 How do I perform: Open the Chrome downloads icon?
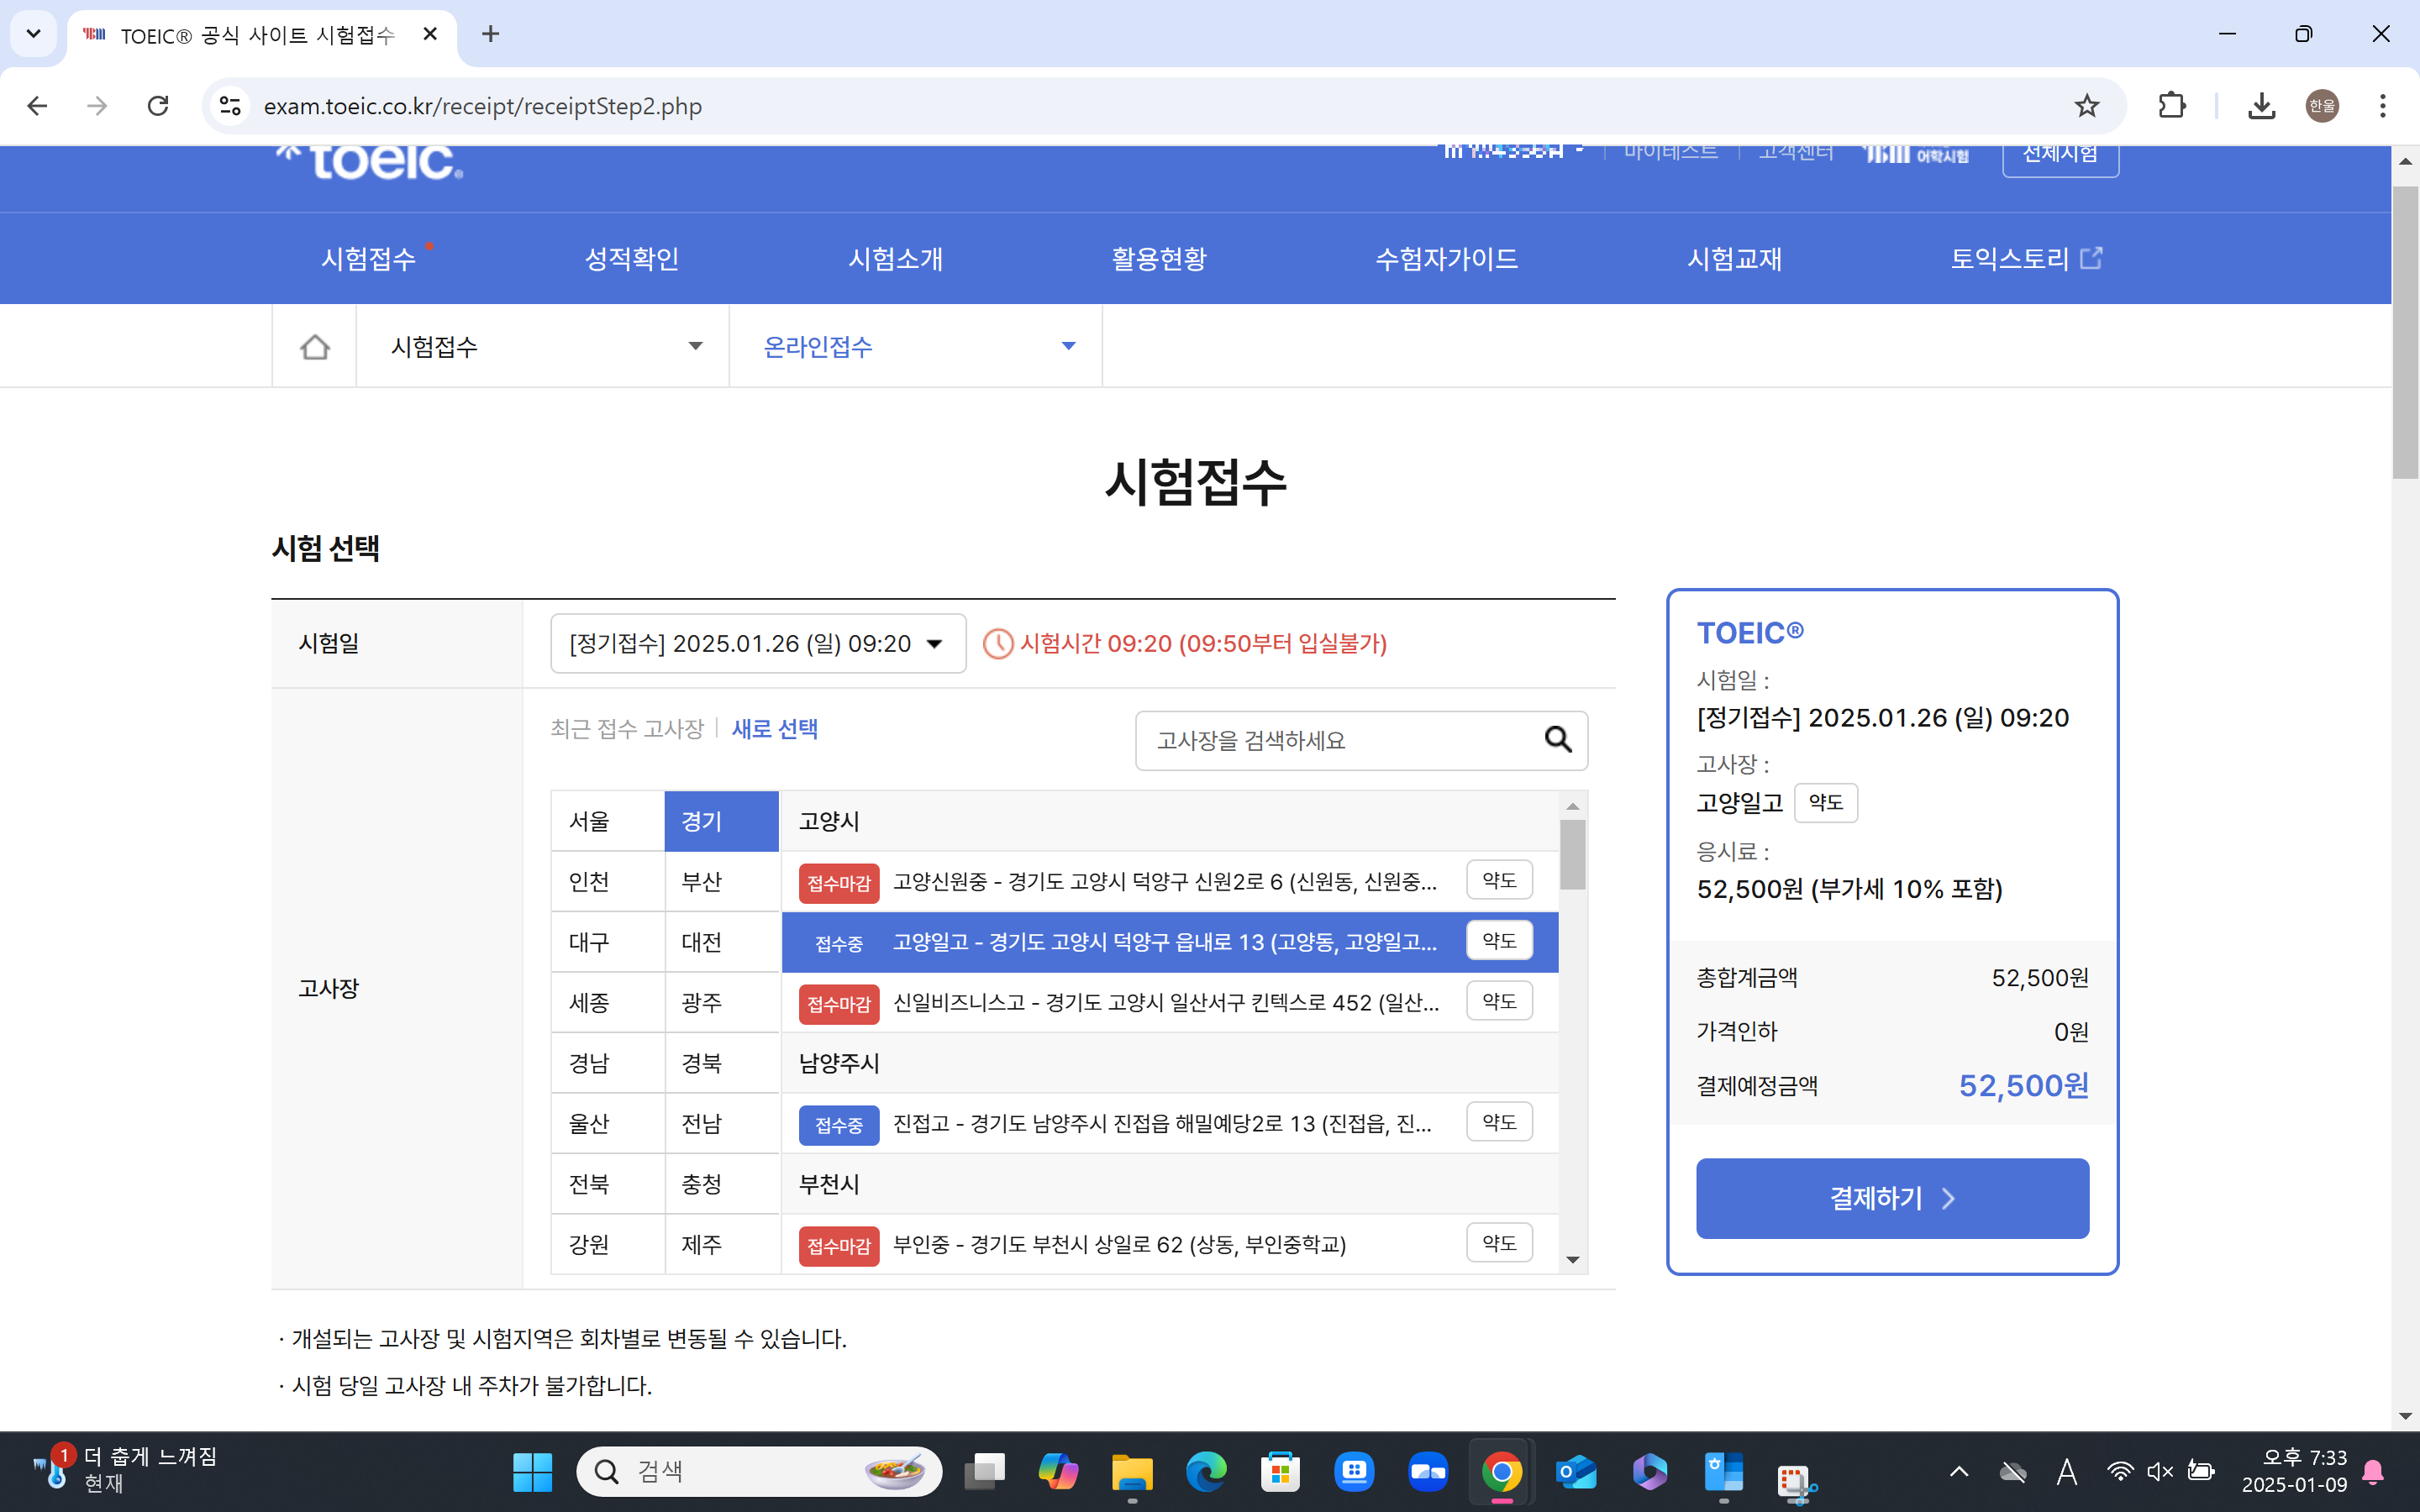(2261, 106)
